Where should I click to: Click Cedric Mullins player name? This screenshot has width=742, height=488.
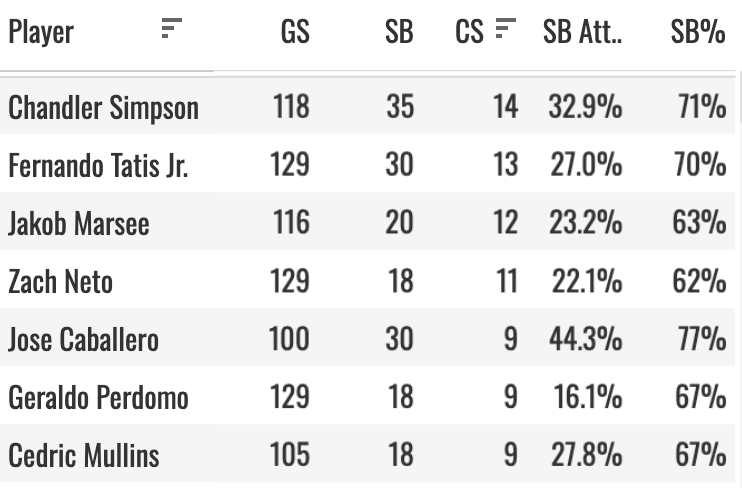click(84, 455)
